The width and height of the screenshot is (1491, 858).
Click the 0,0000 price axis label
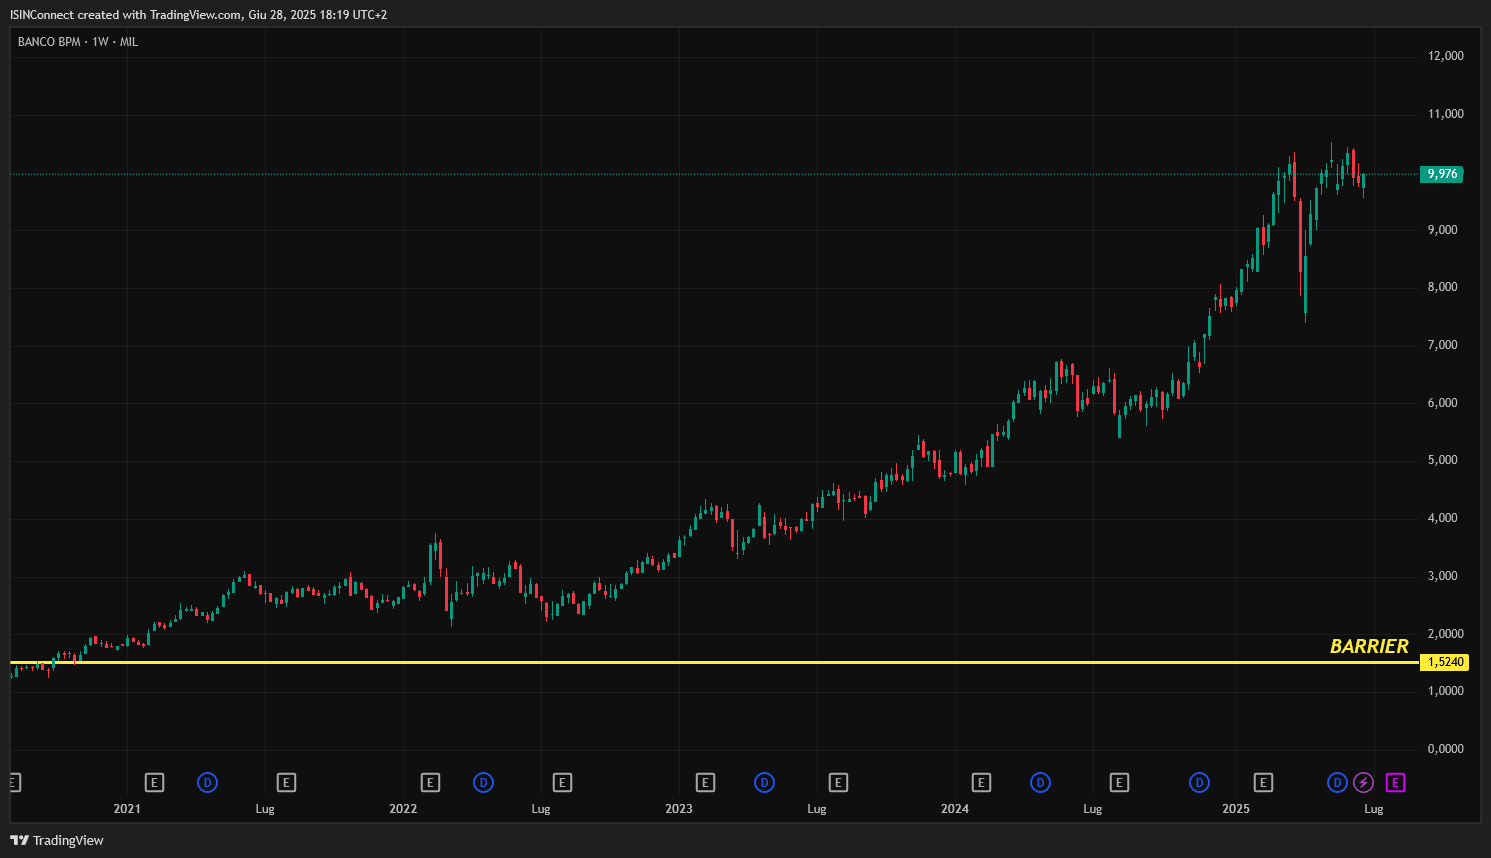1445,749
